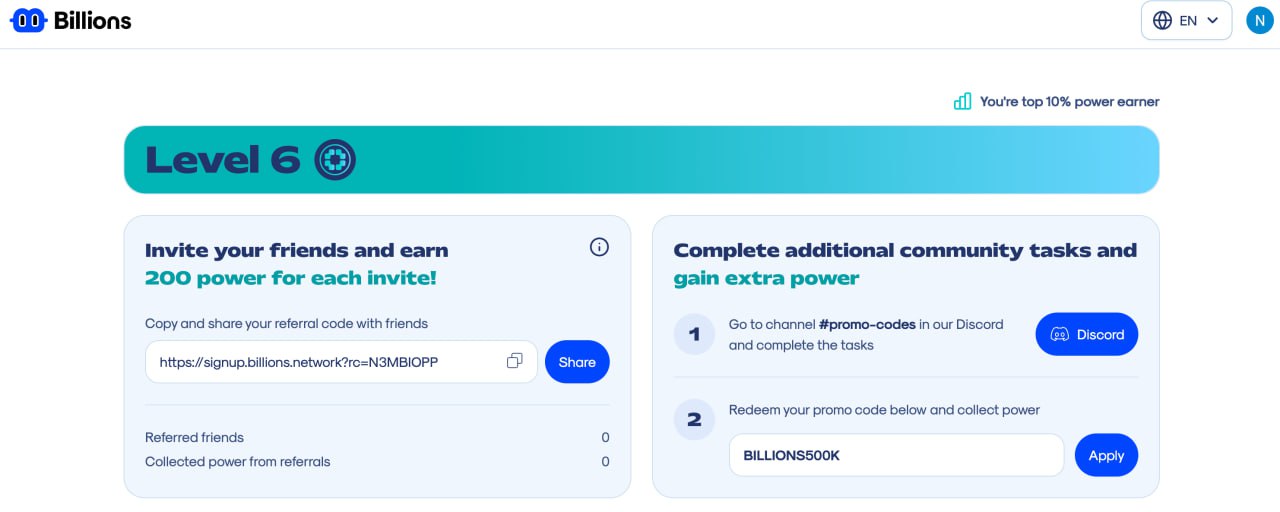The width and height of the screenshot is (1280, 512).
Task: Share the referral code with Share button
Action: pos(577,362)
